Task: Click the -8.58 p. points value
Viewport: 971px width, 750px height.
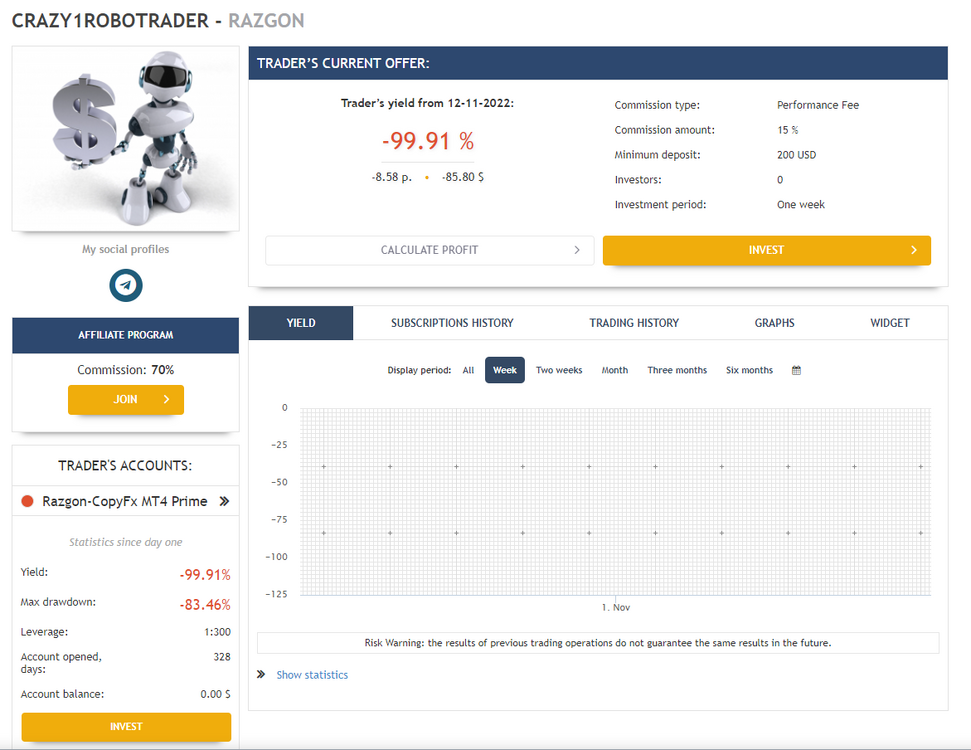Action: coord(391,177)
